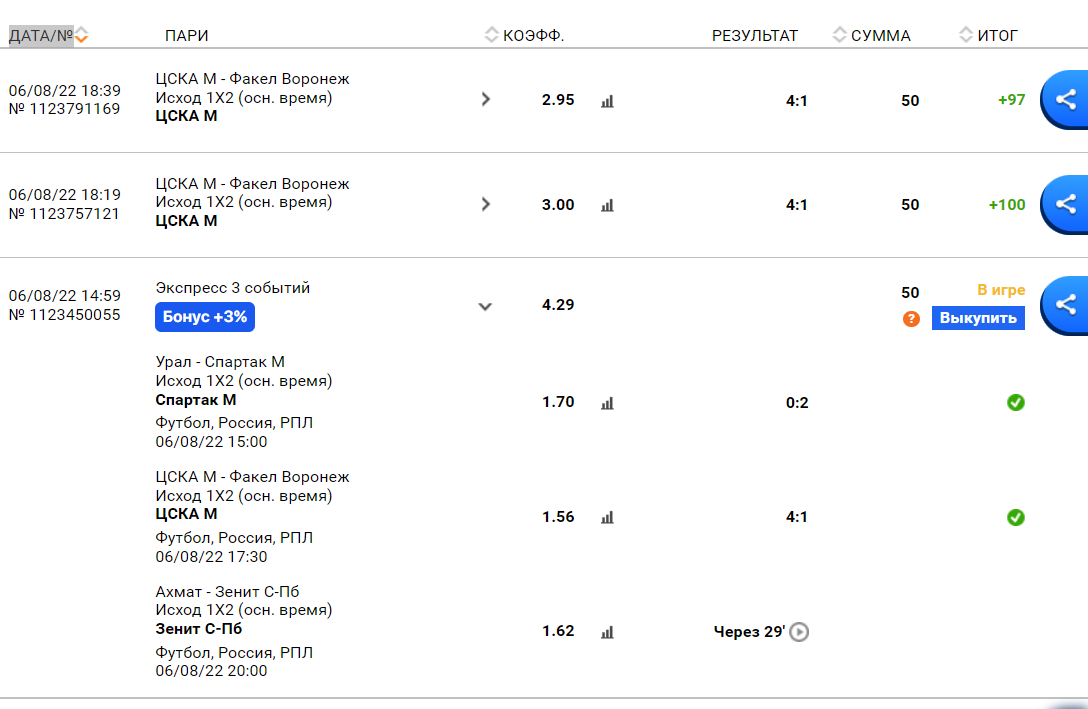Image resolution: width=1088 pixels, height=709 pixels.
Task: Click the Выкупить cash-out button
Action: point(978,318)
